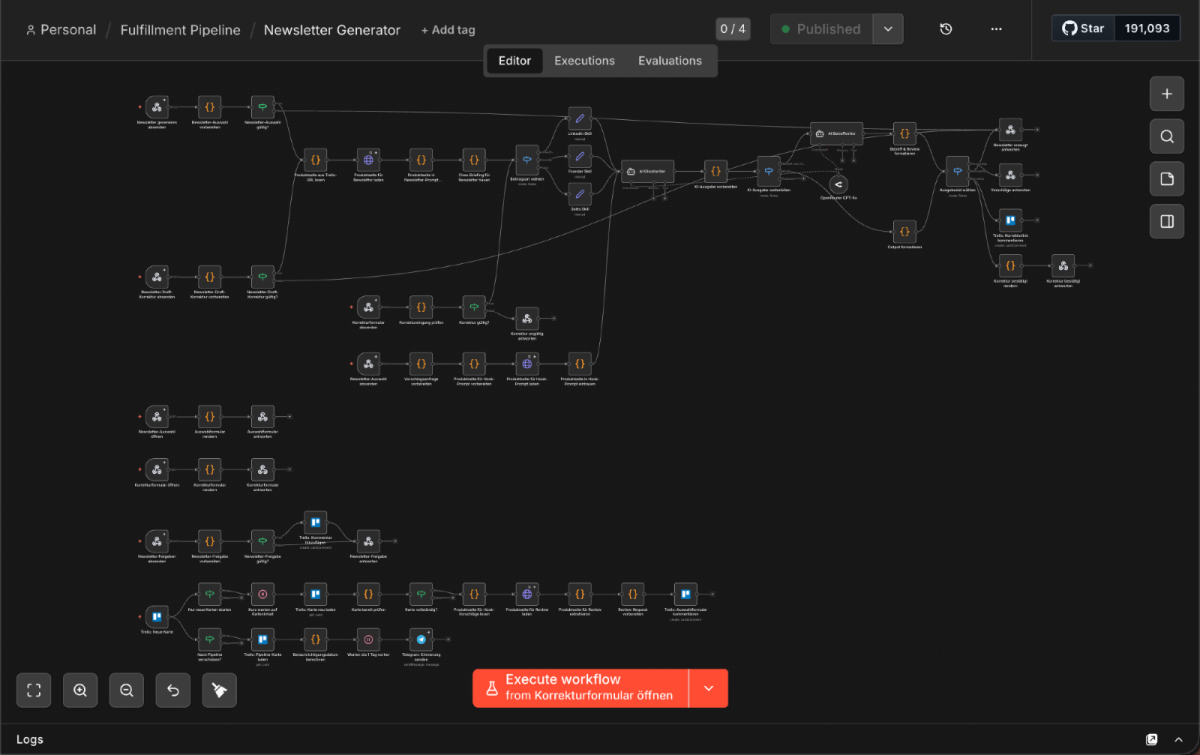
Task: Toggle the side panel view icon
Action: pyautogui.click(x=1167, y=221)
